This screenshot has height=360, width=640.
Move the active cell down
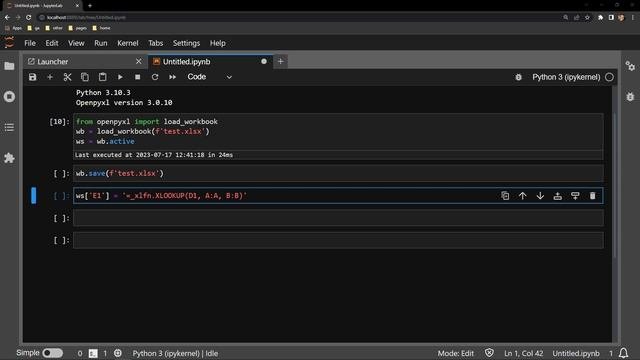(x=540, y=196)
